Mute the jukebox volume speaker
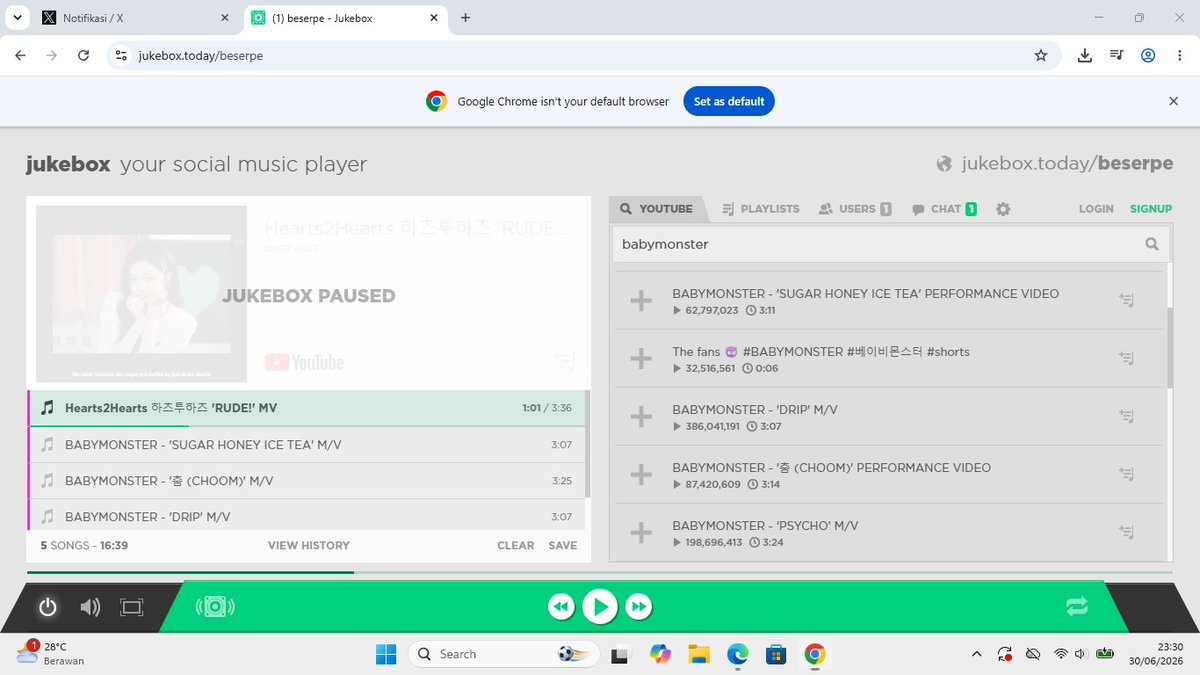Image resolution: width=1200 pixels, height=675 pixels. (90, 607)
